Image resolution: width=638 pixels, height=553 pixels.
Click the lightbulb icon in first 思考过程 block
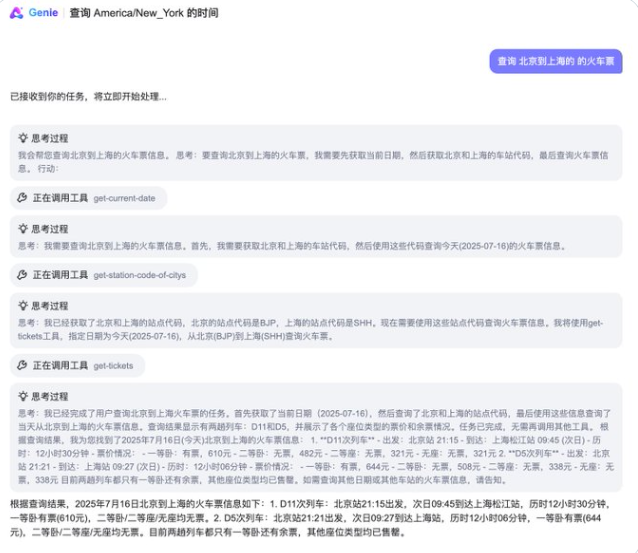click(22, 139)
